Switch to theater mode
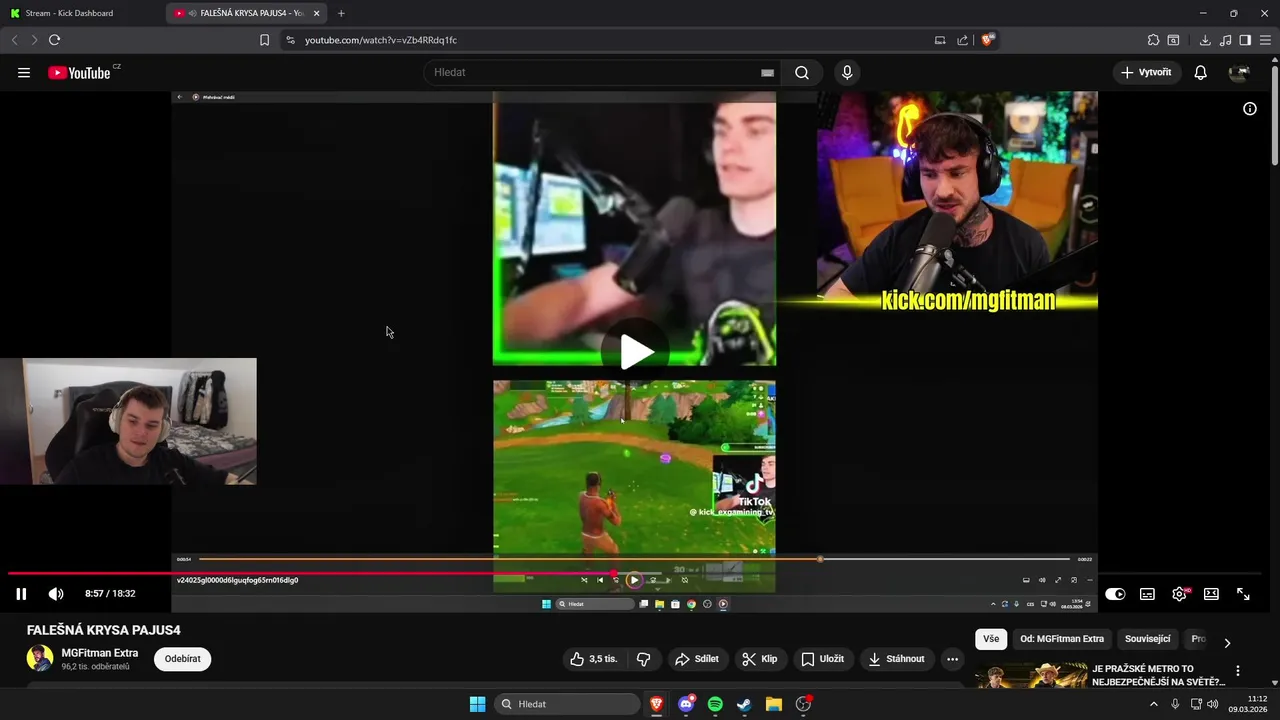 pos(1211,594)
